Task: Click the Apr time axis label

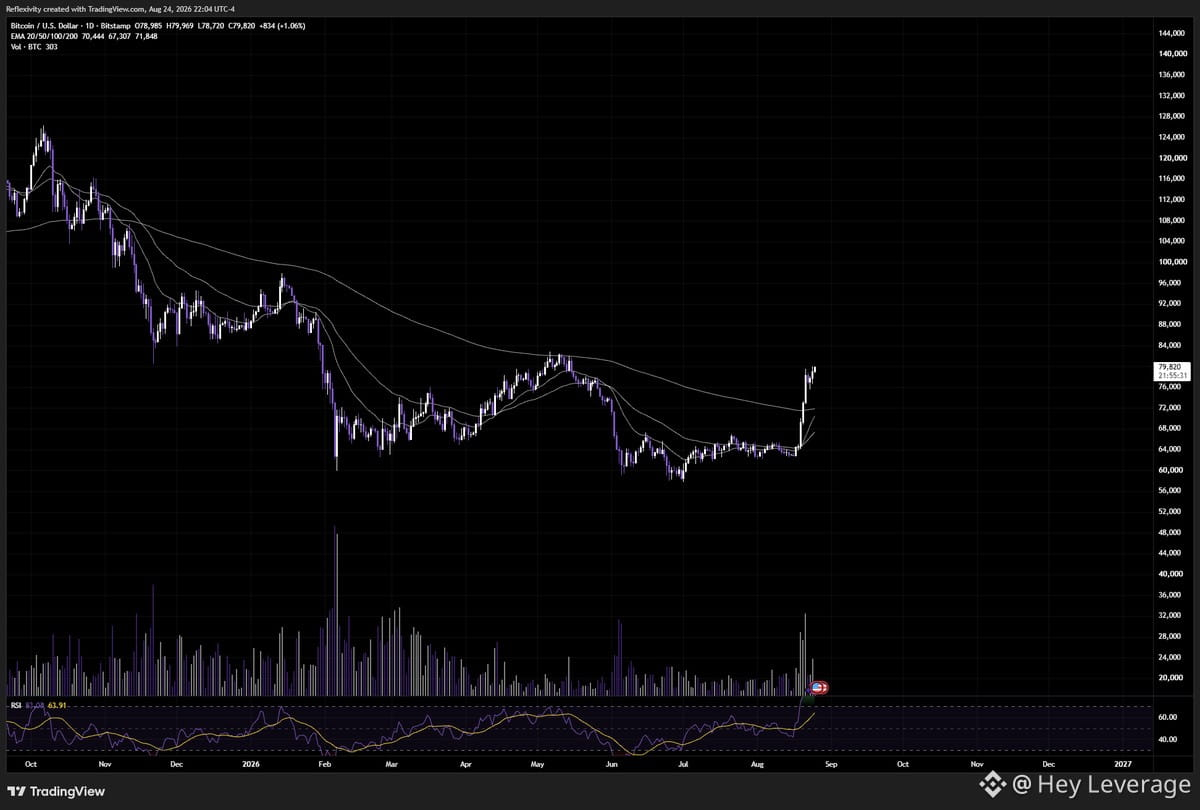Action: click(x=466, y=764)
